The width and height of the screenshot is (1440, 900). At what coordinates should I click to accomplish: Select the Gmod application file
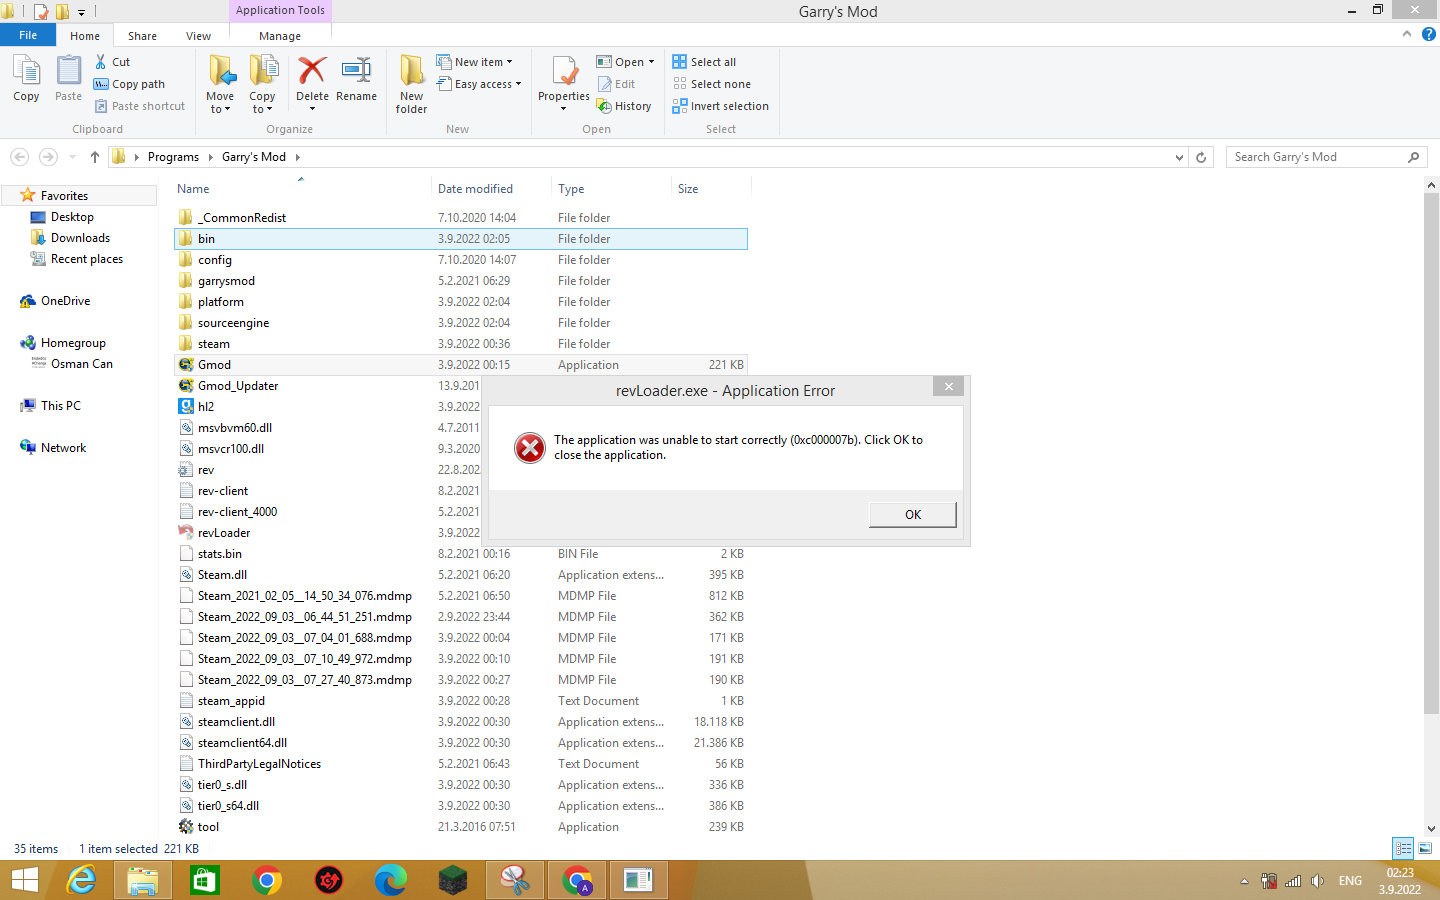(461, 365)
